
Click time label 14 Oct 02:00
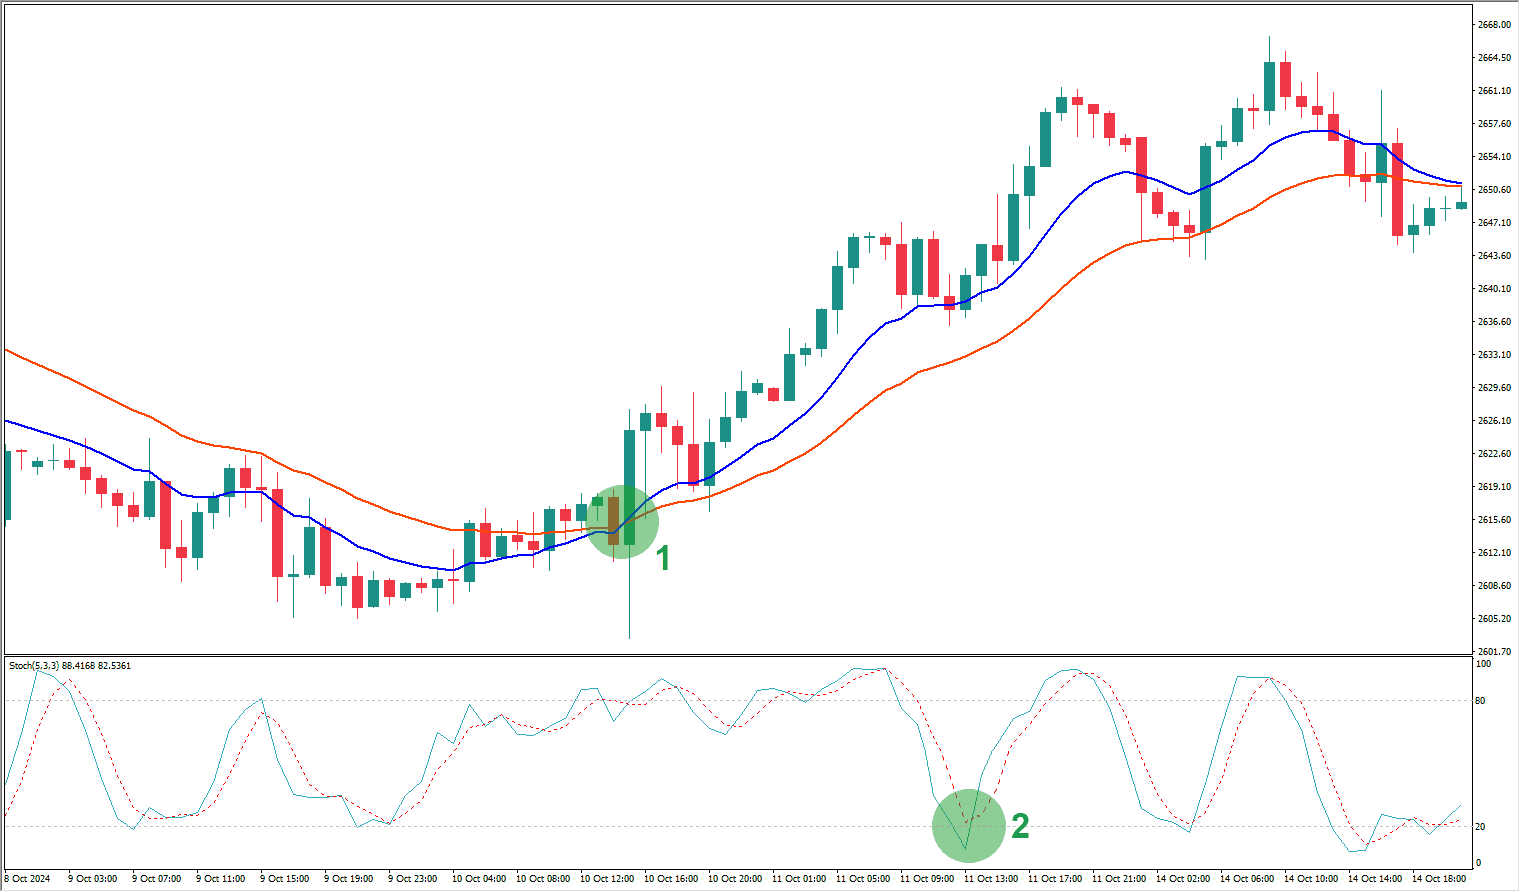point(1183,879)
